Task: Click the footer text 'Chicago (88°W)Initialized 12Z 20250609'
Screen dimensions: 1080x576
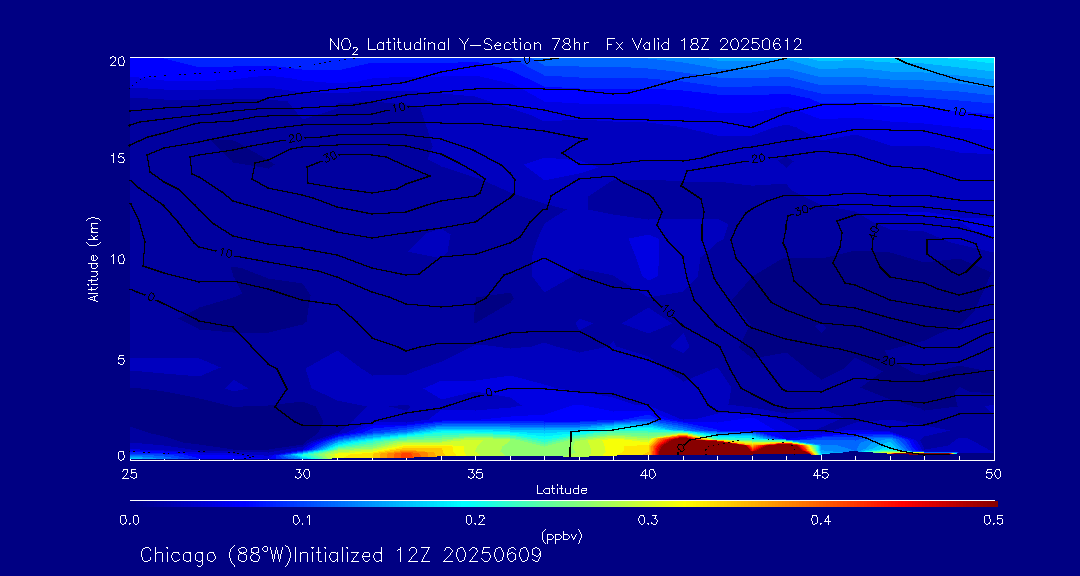Action: (341, 555)
